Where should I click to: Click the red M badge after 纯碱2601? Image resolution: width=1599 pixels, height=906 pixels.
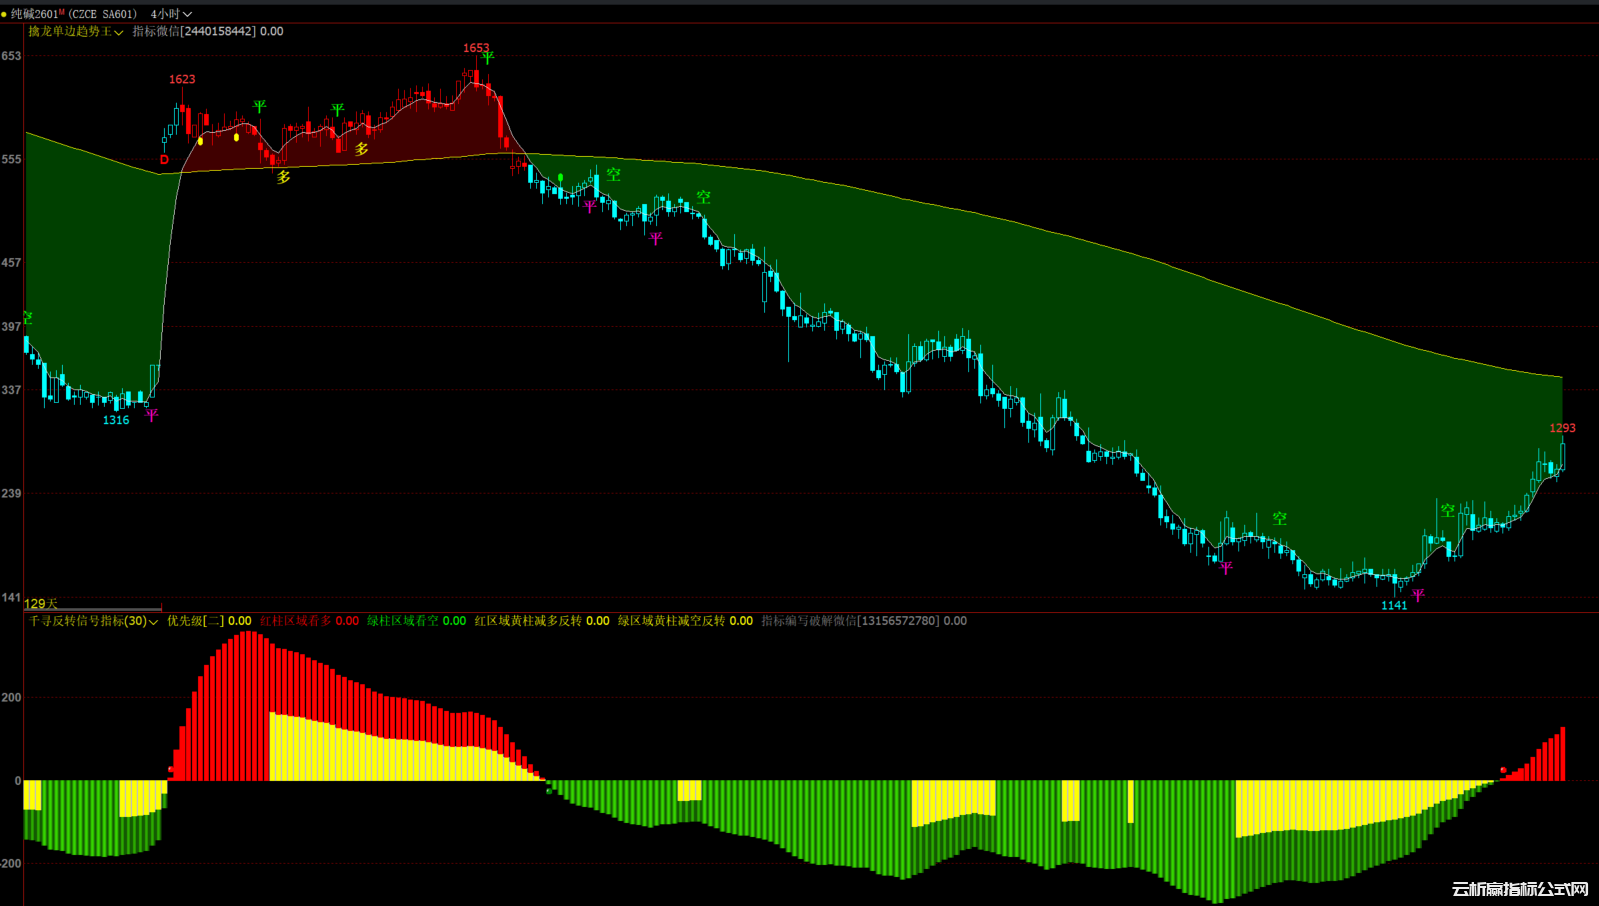62,12
